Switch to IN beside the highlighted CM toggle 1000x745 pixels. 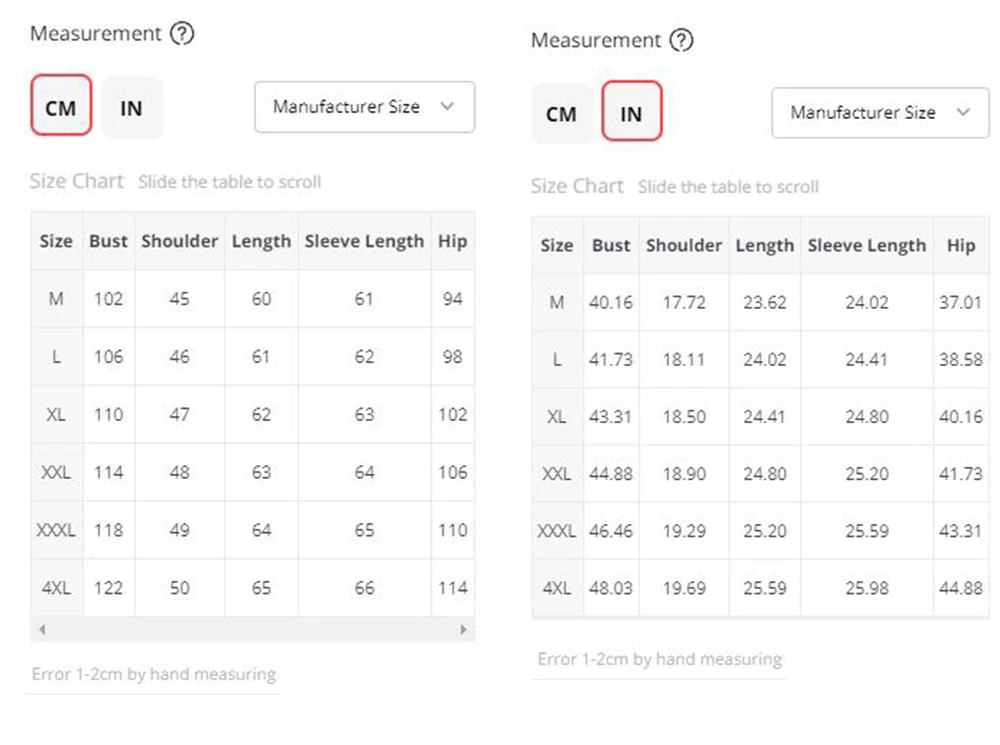pos(131,107)
